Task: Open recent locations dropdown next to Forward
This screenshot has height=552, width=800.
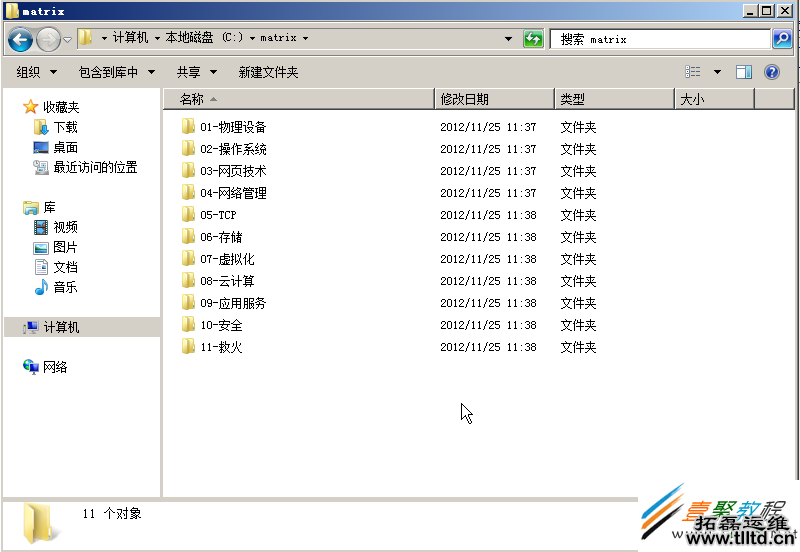Action: (67, 40)
